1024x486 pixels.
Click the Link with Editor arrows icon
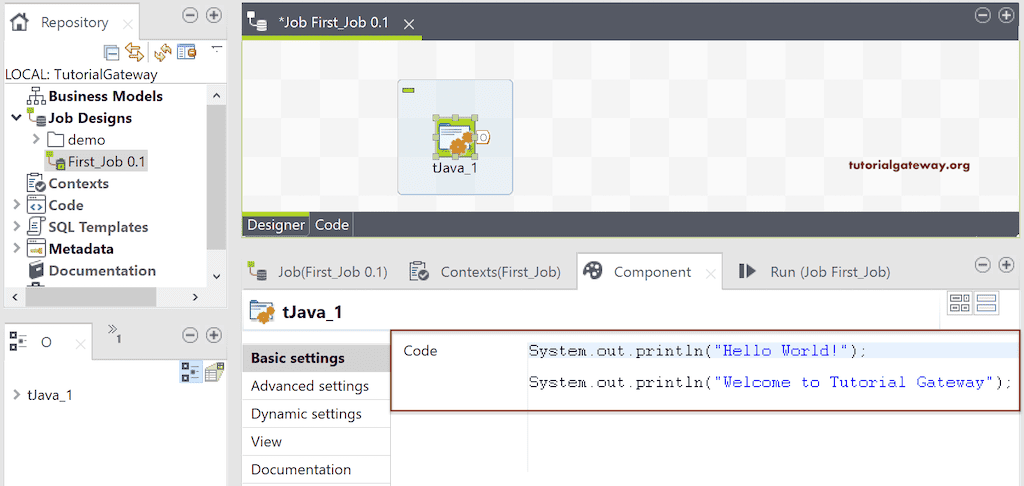134,52
